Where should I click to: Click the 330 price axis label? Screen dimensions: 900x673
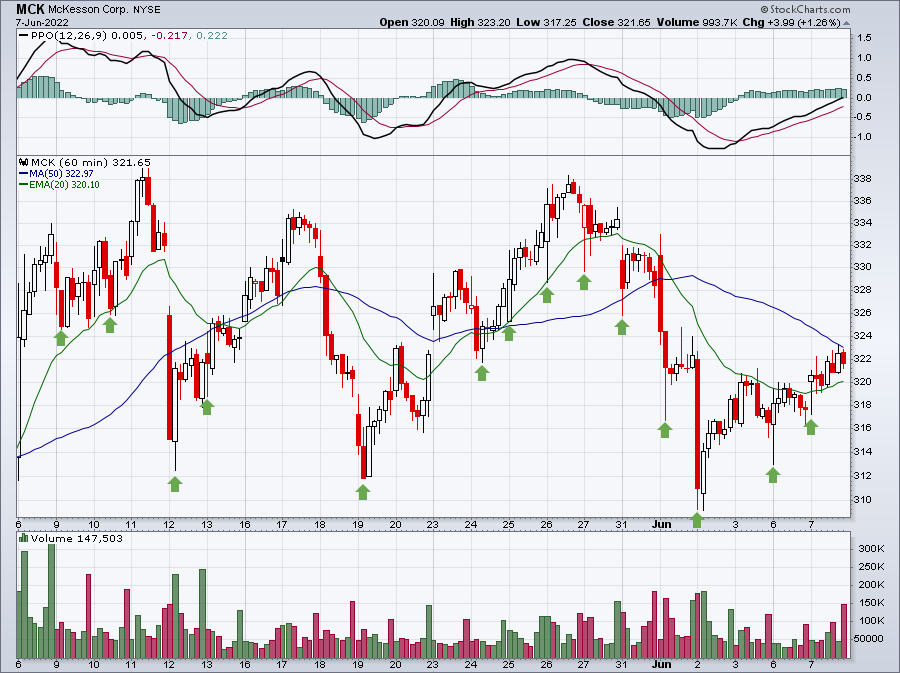coord(863,267)
